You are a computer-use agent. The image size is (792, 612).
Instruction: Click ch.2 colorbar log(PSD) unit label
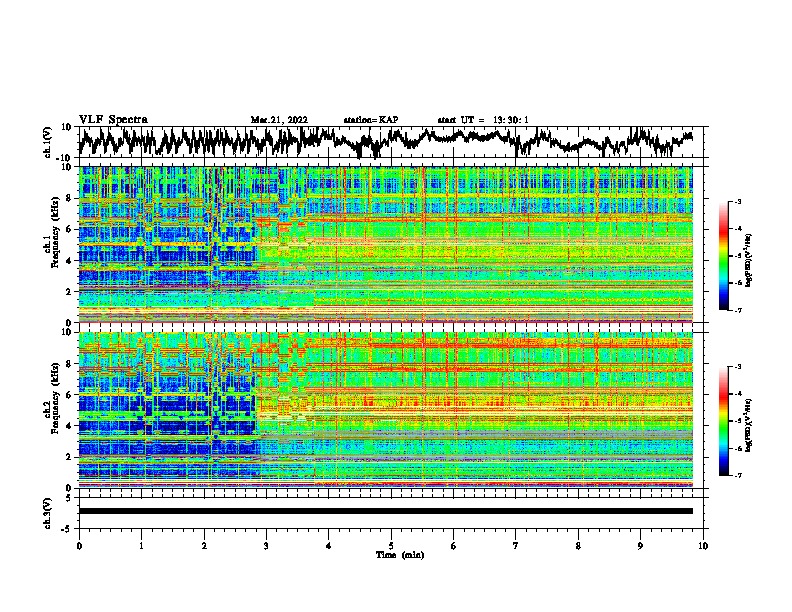(749, 425)
